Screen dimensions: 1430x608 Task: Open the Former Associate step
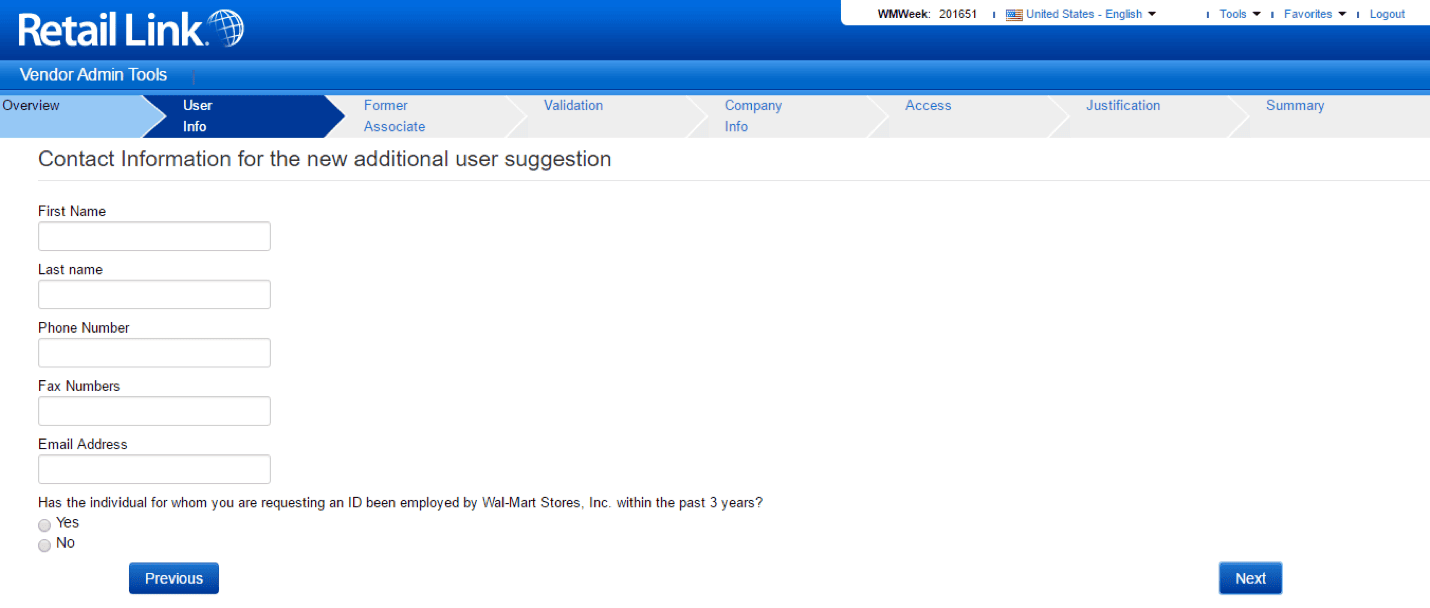(394, 116)
